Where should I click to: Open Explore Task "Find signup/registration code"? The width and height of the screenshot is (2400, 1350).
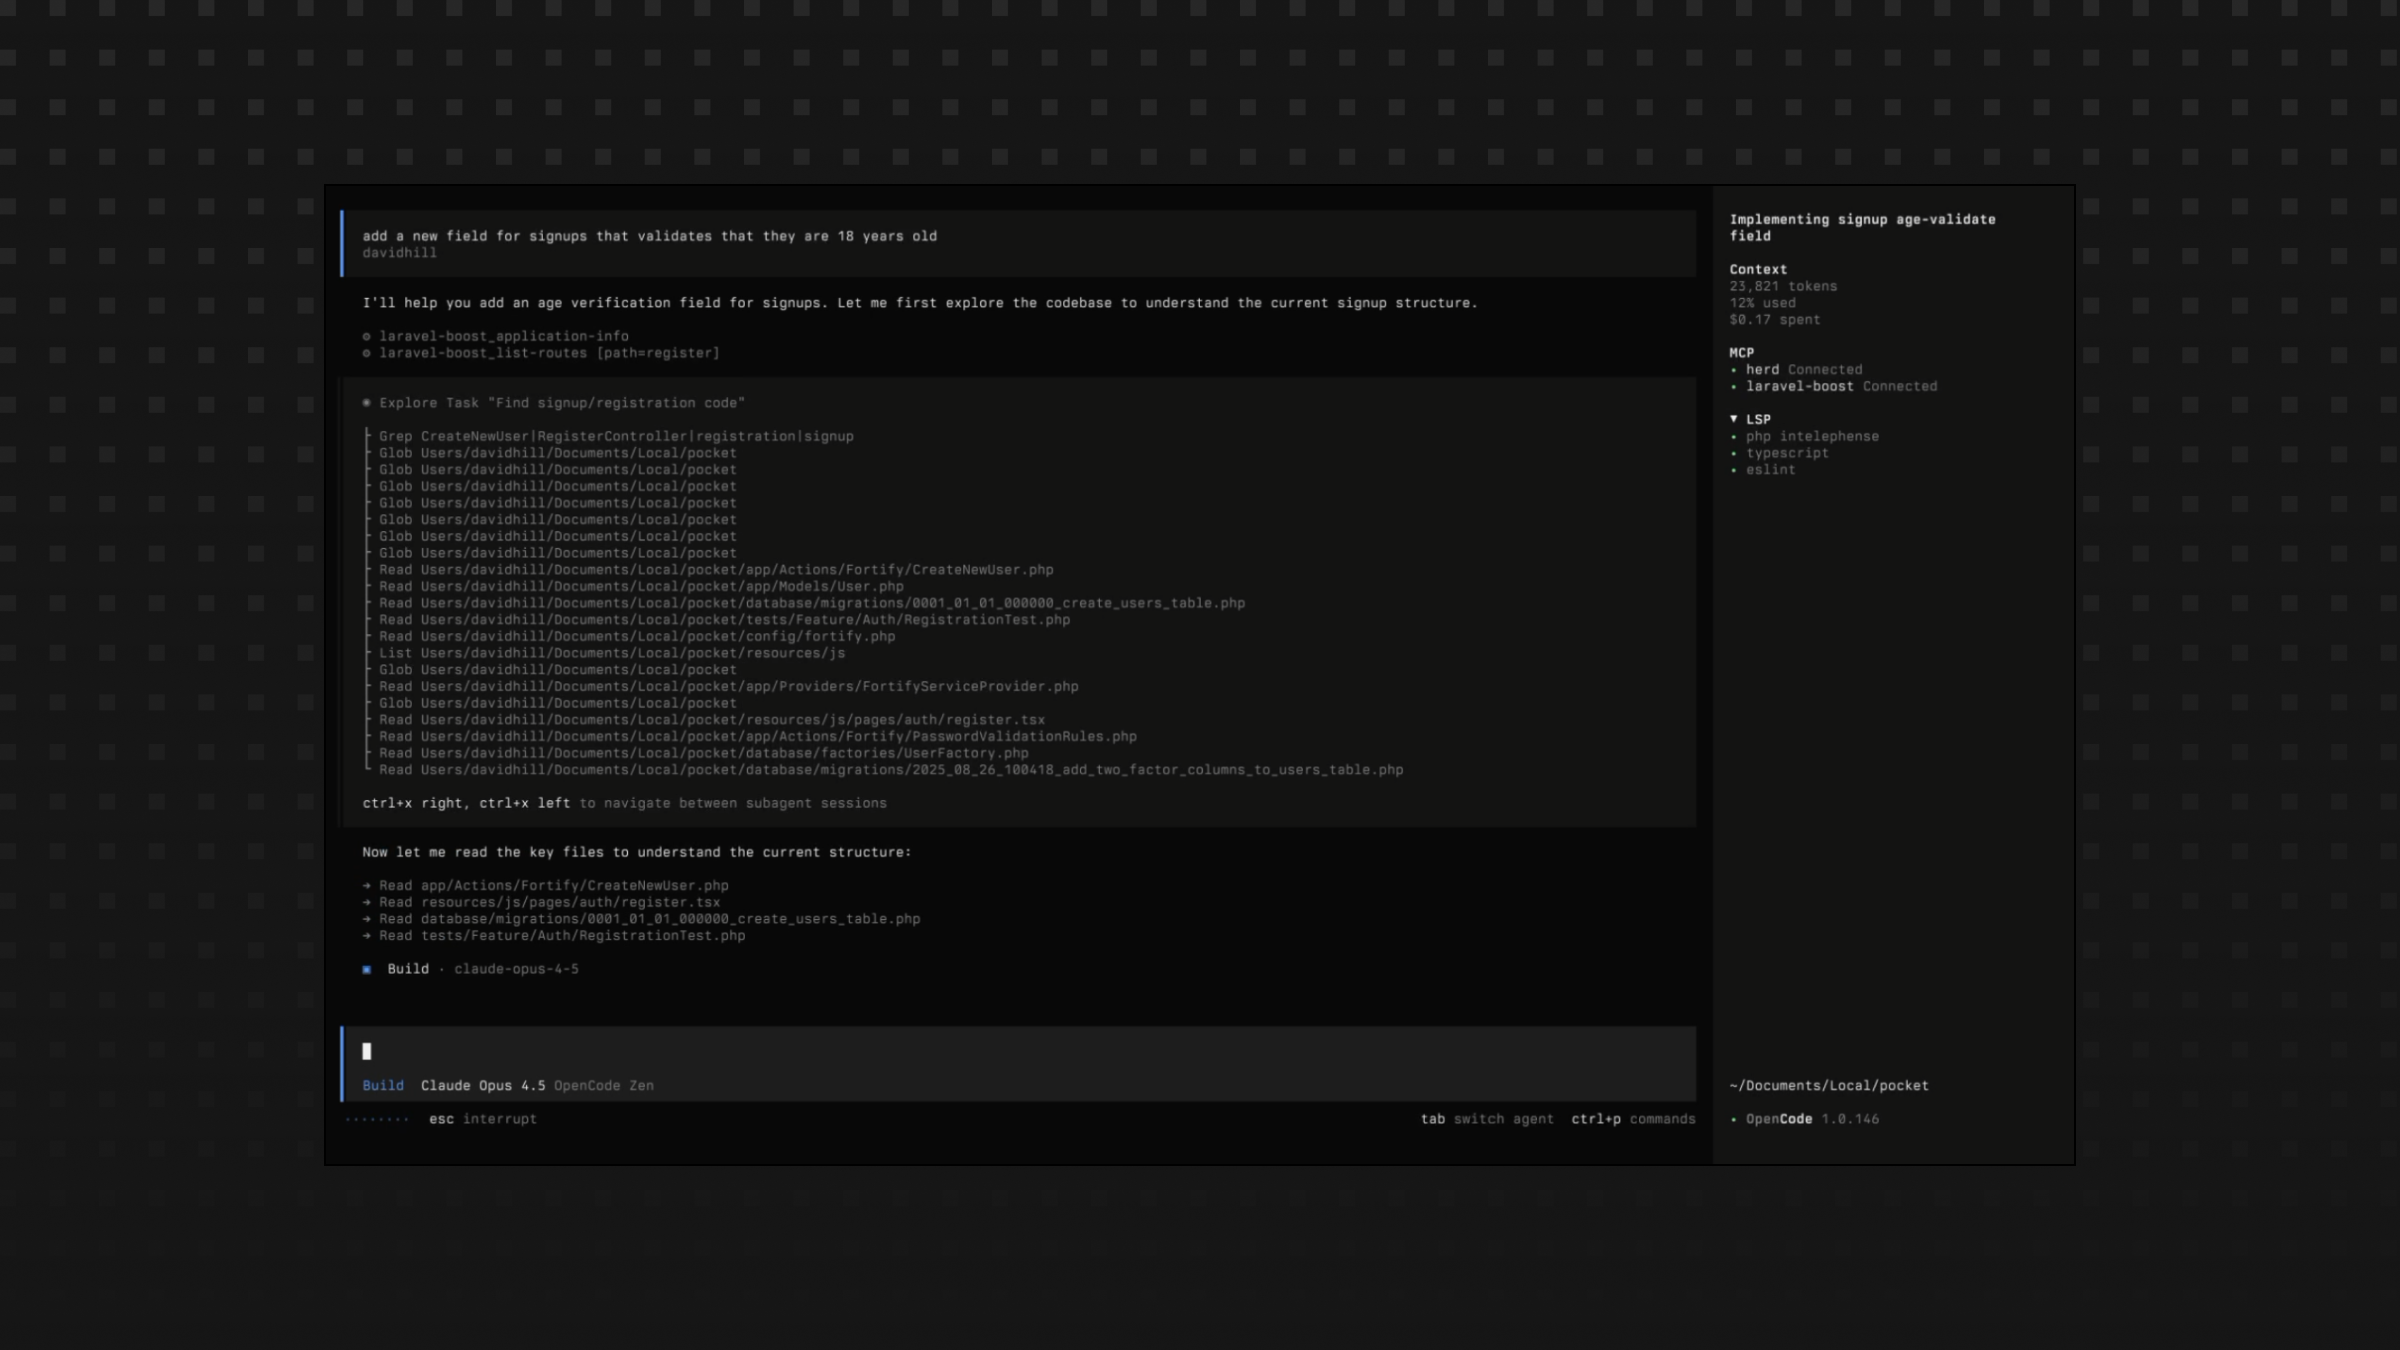pos(562,403)
